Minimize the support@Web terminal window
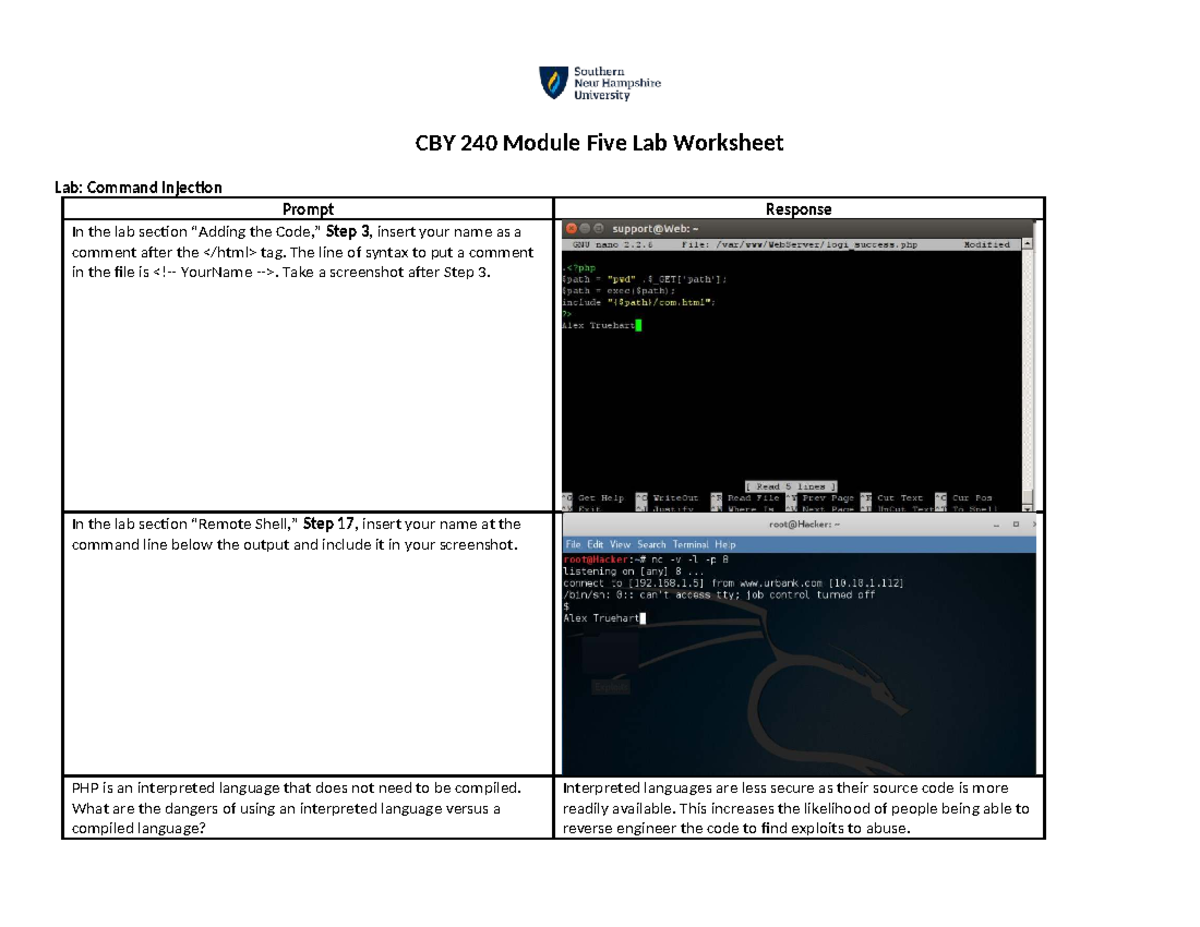Viewport: 1200px width, 927px height. click(x=584, y=226)
